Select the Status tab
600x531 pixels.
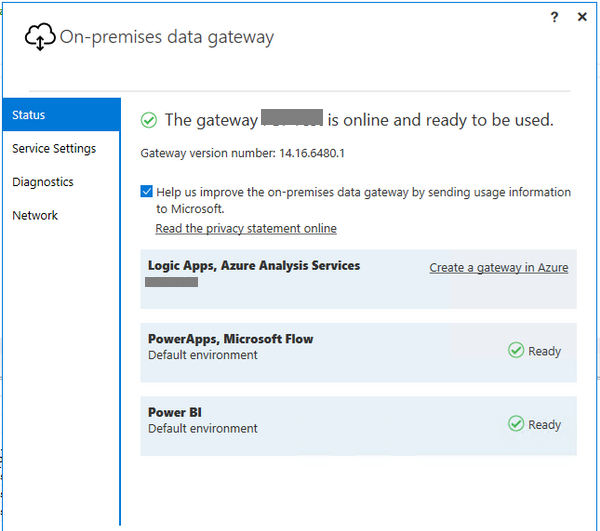[62, 115]
